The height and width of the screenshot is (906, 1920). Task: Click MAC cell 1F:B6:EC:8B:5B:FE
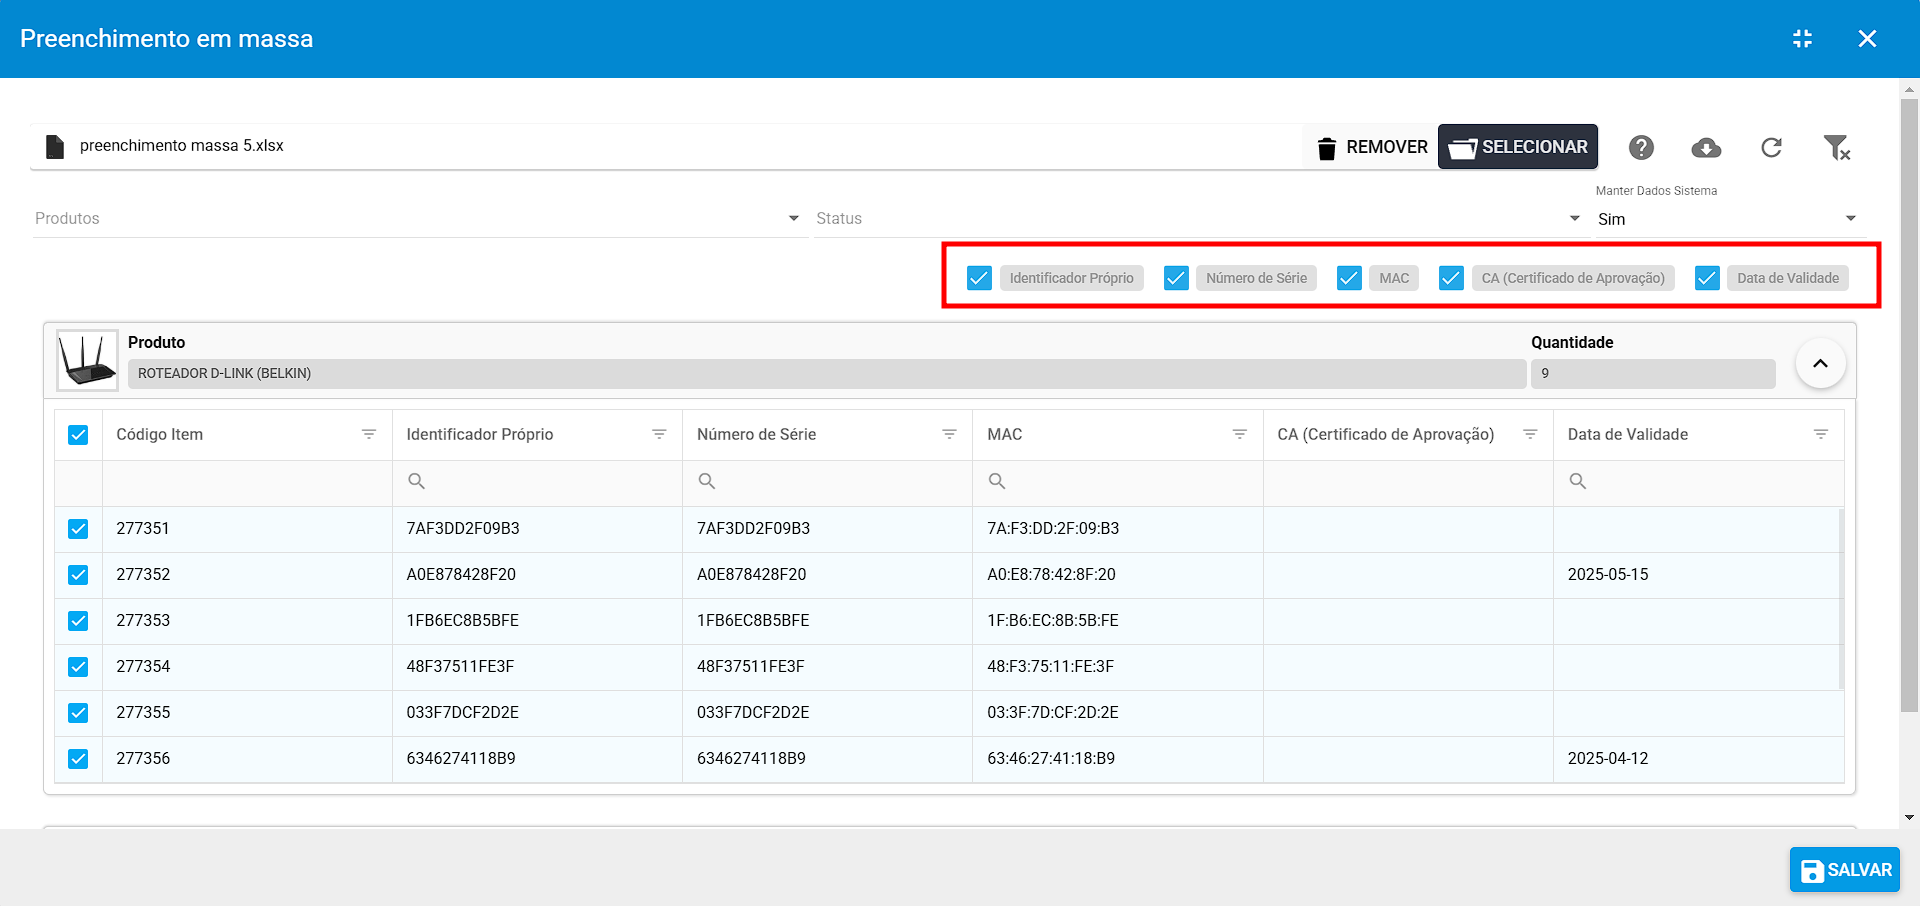[x=1117, y=621]
